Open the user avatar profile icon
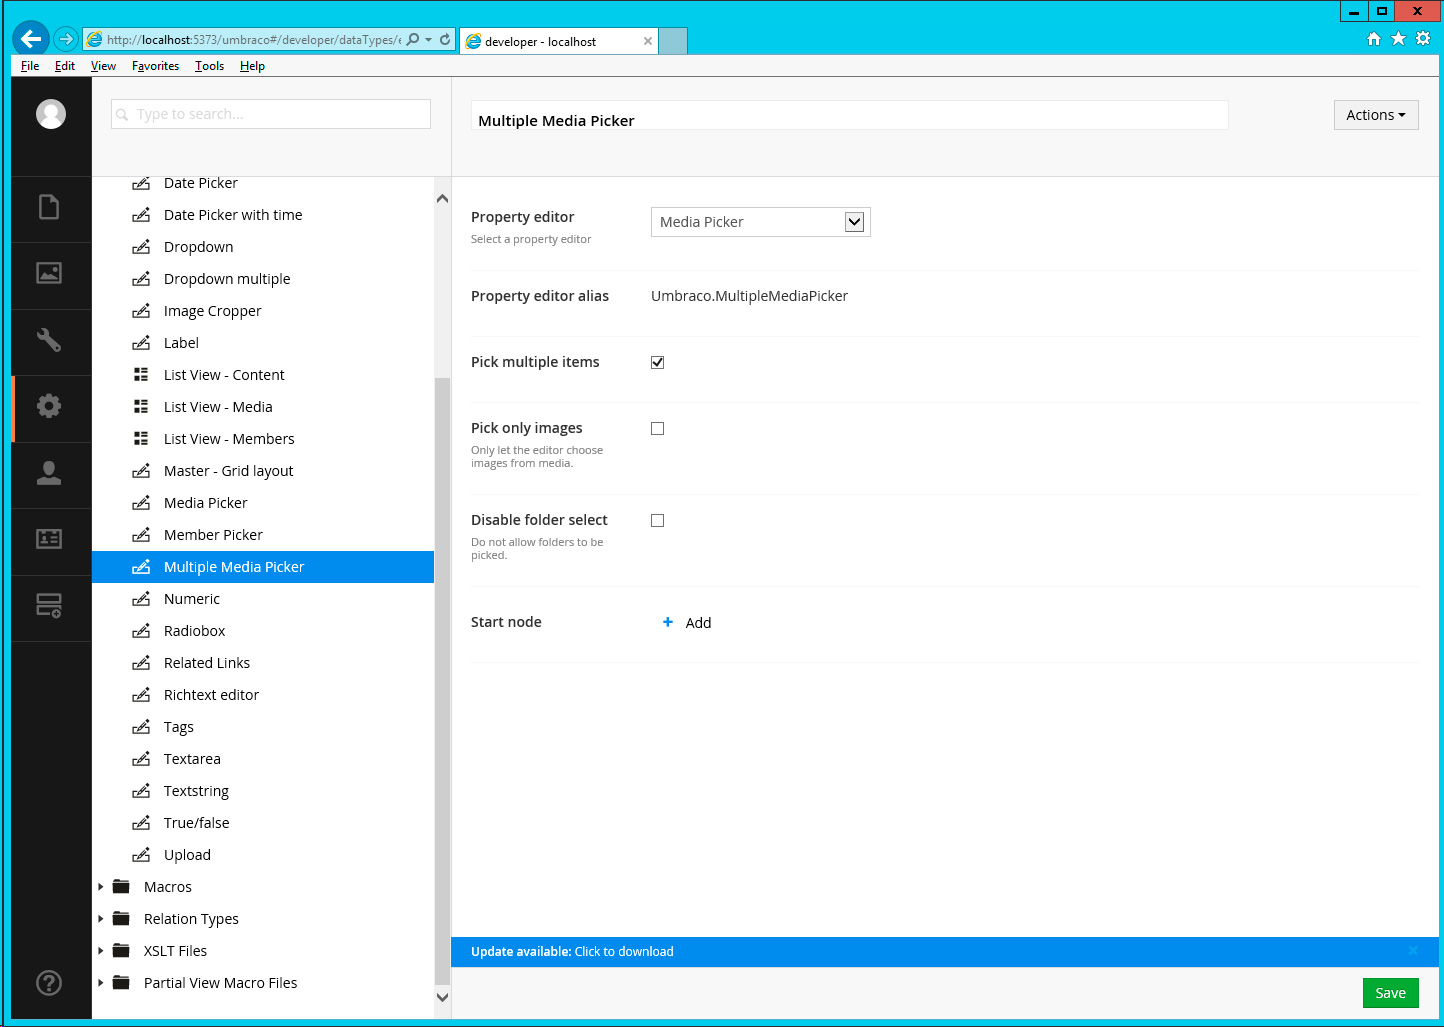 pyautogui.click(x=51, y=114)
